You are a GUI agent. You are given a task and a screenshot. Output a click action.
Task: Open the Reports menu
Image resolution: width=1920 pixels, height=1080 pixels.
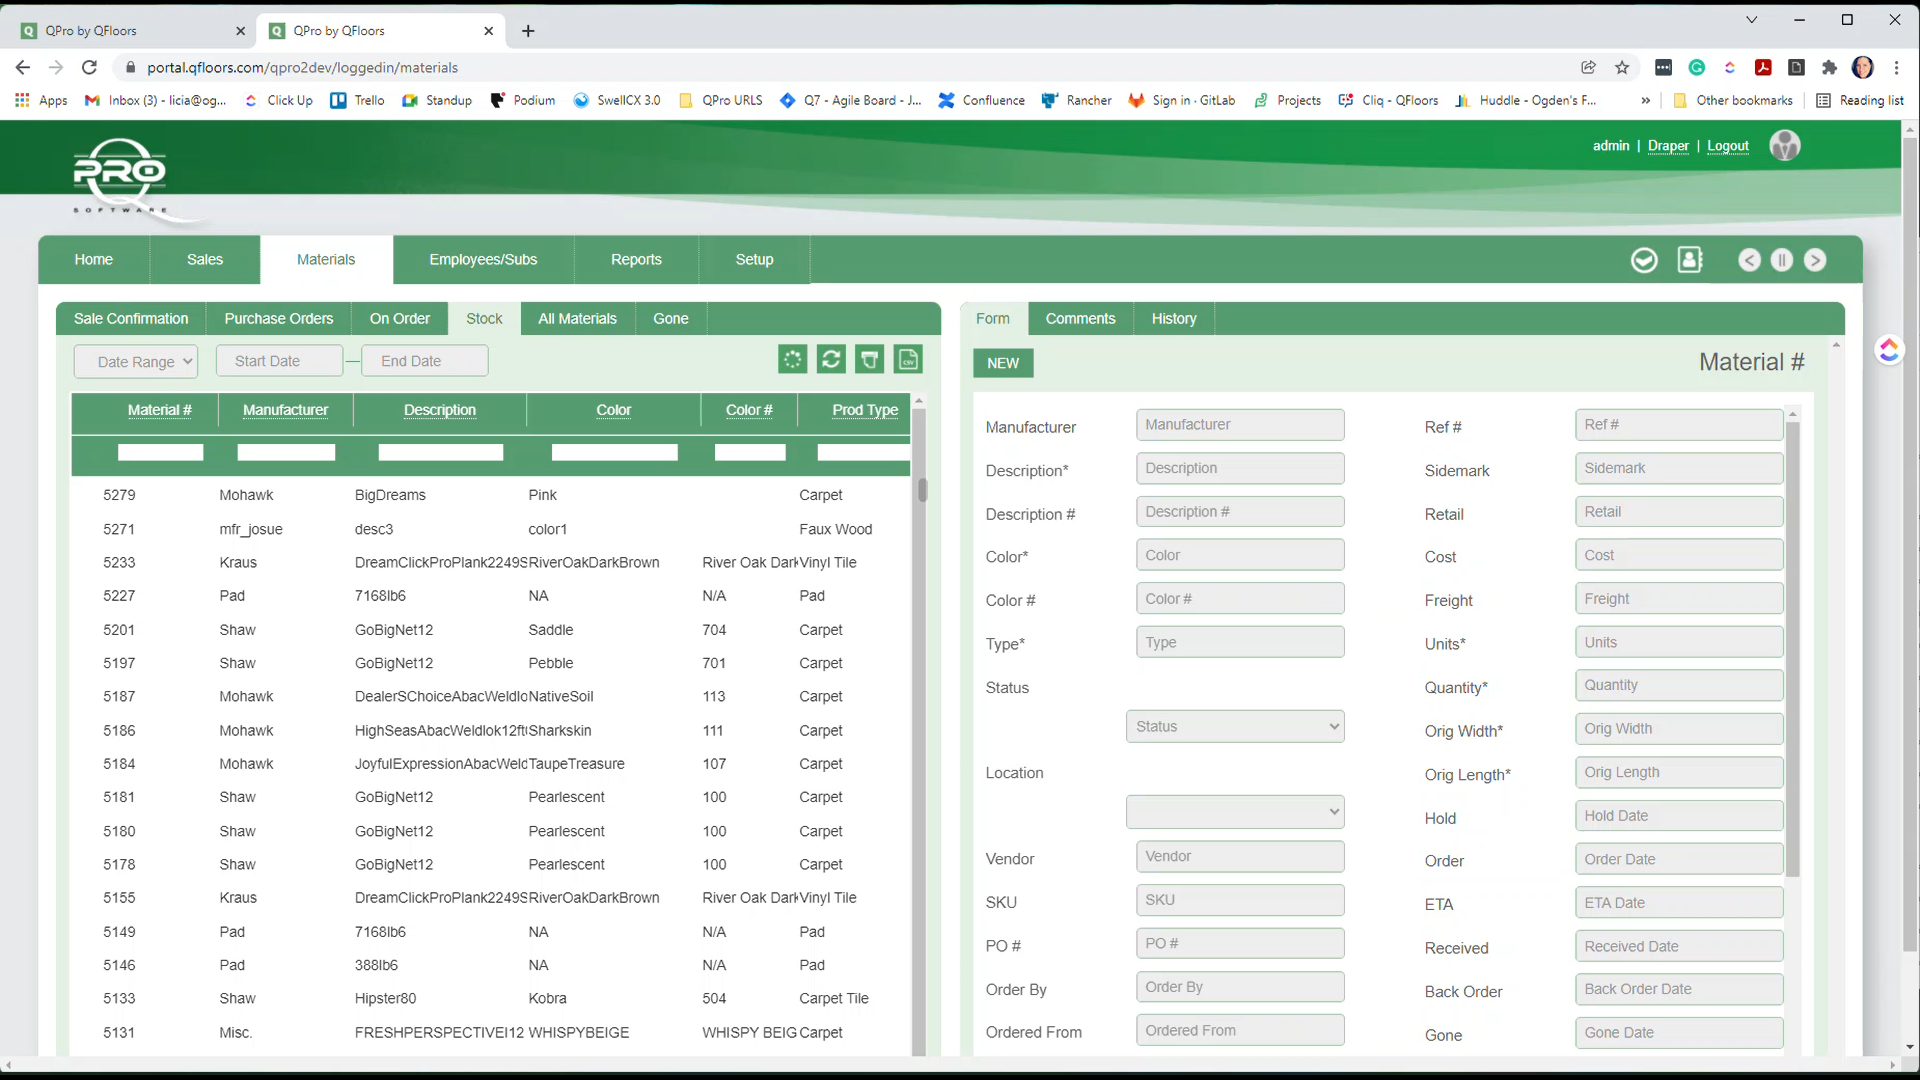point(636,260)
